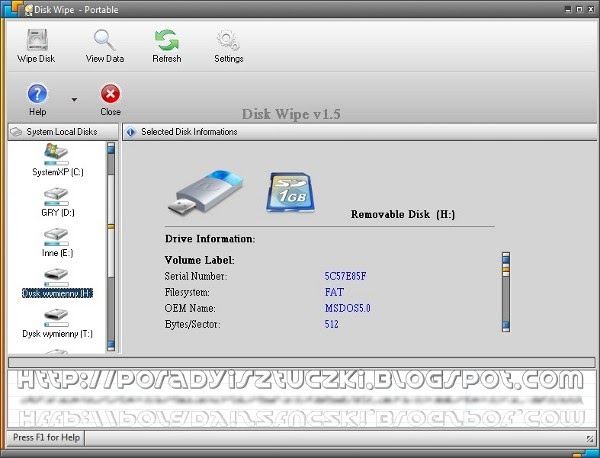Screen dimensions: 600x458
Task: Click the resize grip in status bar
Action: click(x=590, y=438)
